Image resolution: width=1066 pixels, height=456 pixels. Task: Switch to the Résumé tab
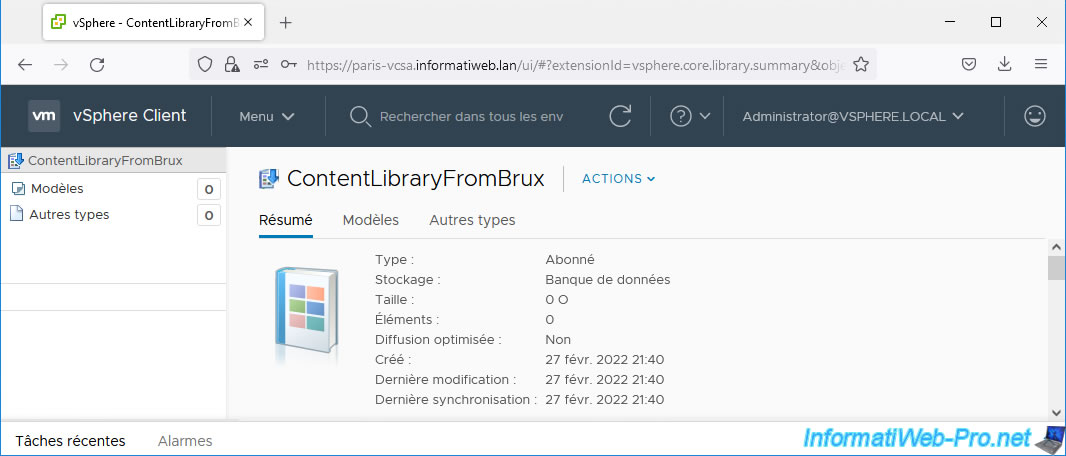[286, 220]
